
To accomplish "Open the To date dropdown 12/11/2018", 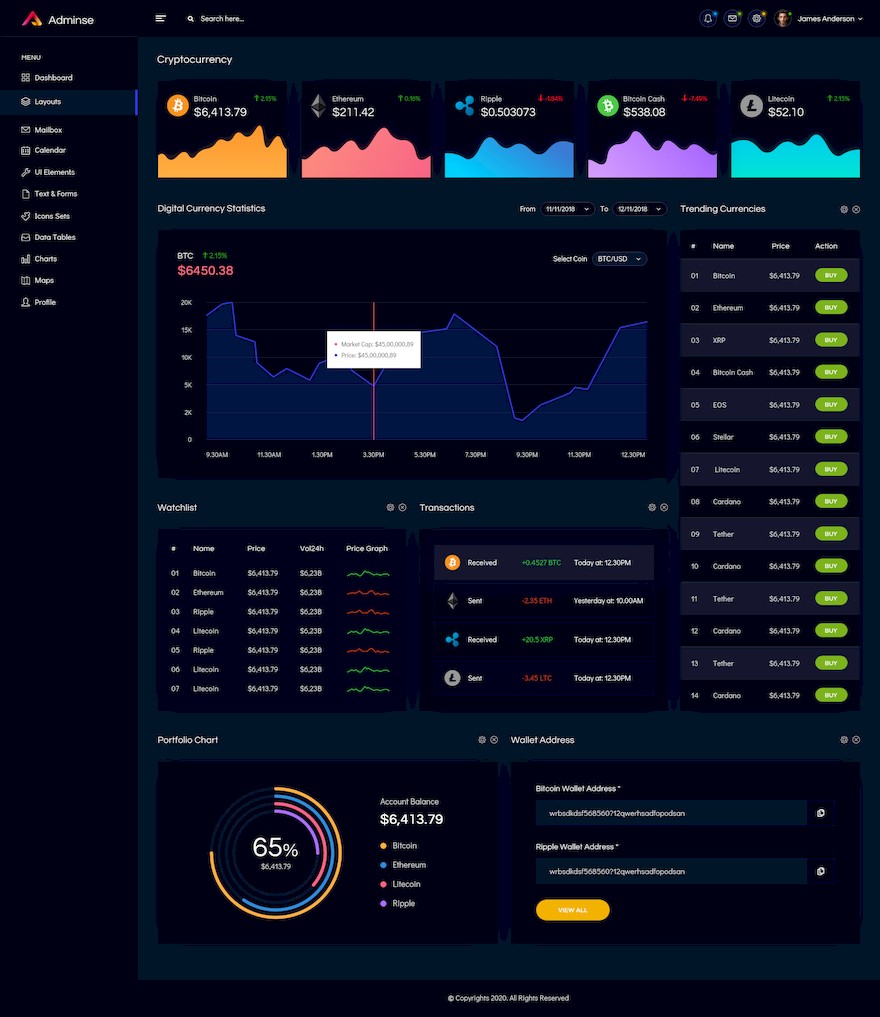I will coord(639,209).
